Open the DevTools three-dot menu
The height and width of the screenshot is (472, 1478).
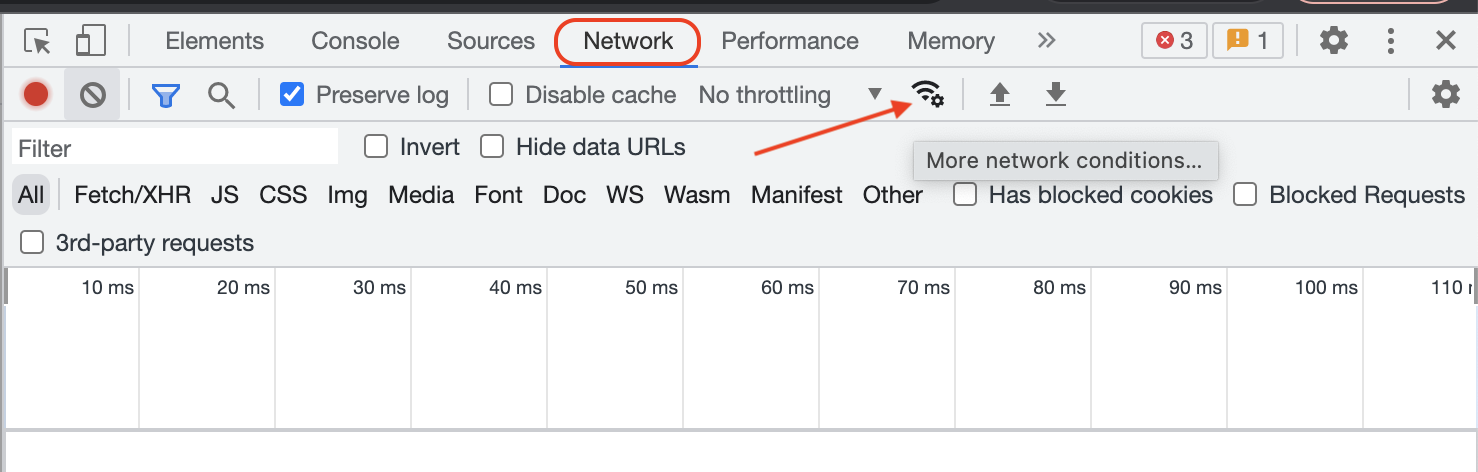click(x=1391, y=41)
